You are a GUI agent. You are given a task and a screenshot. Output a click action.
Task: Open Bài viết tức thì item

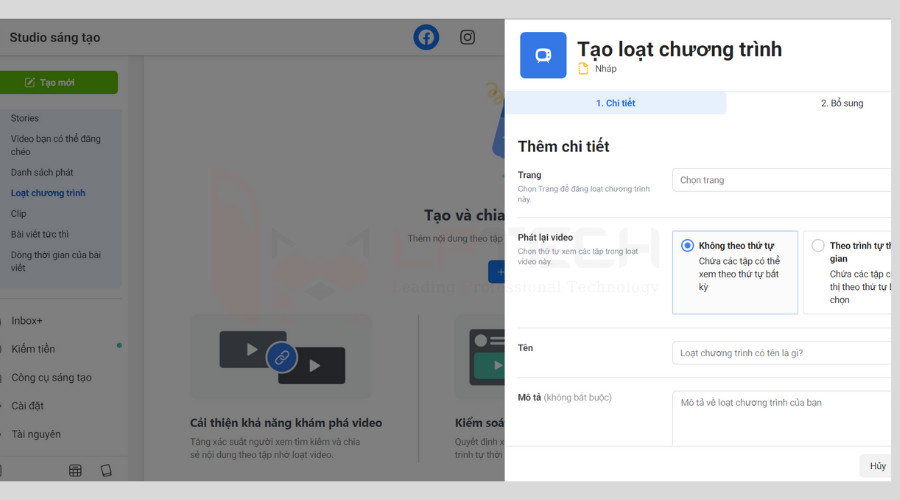point(40,234)
